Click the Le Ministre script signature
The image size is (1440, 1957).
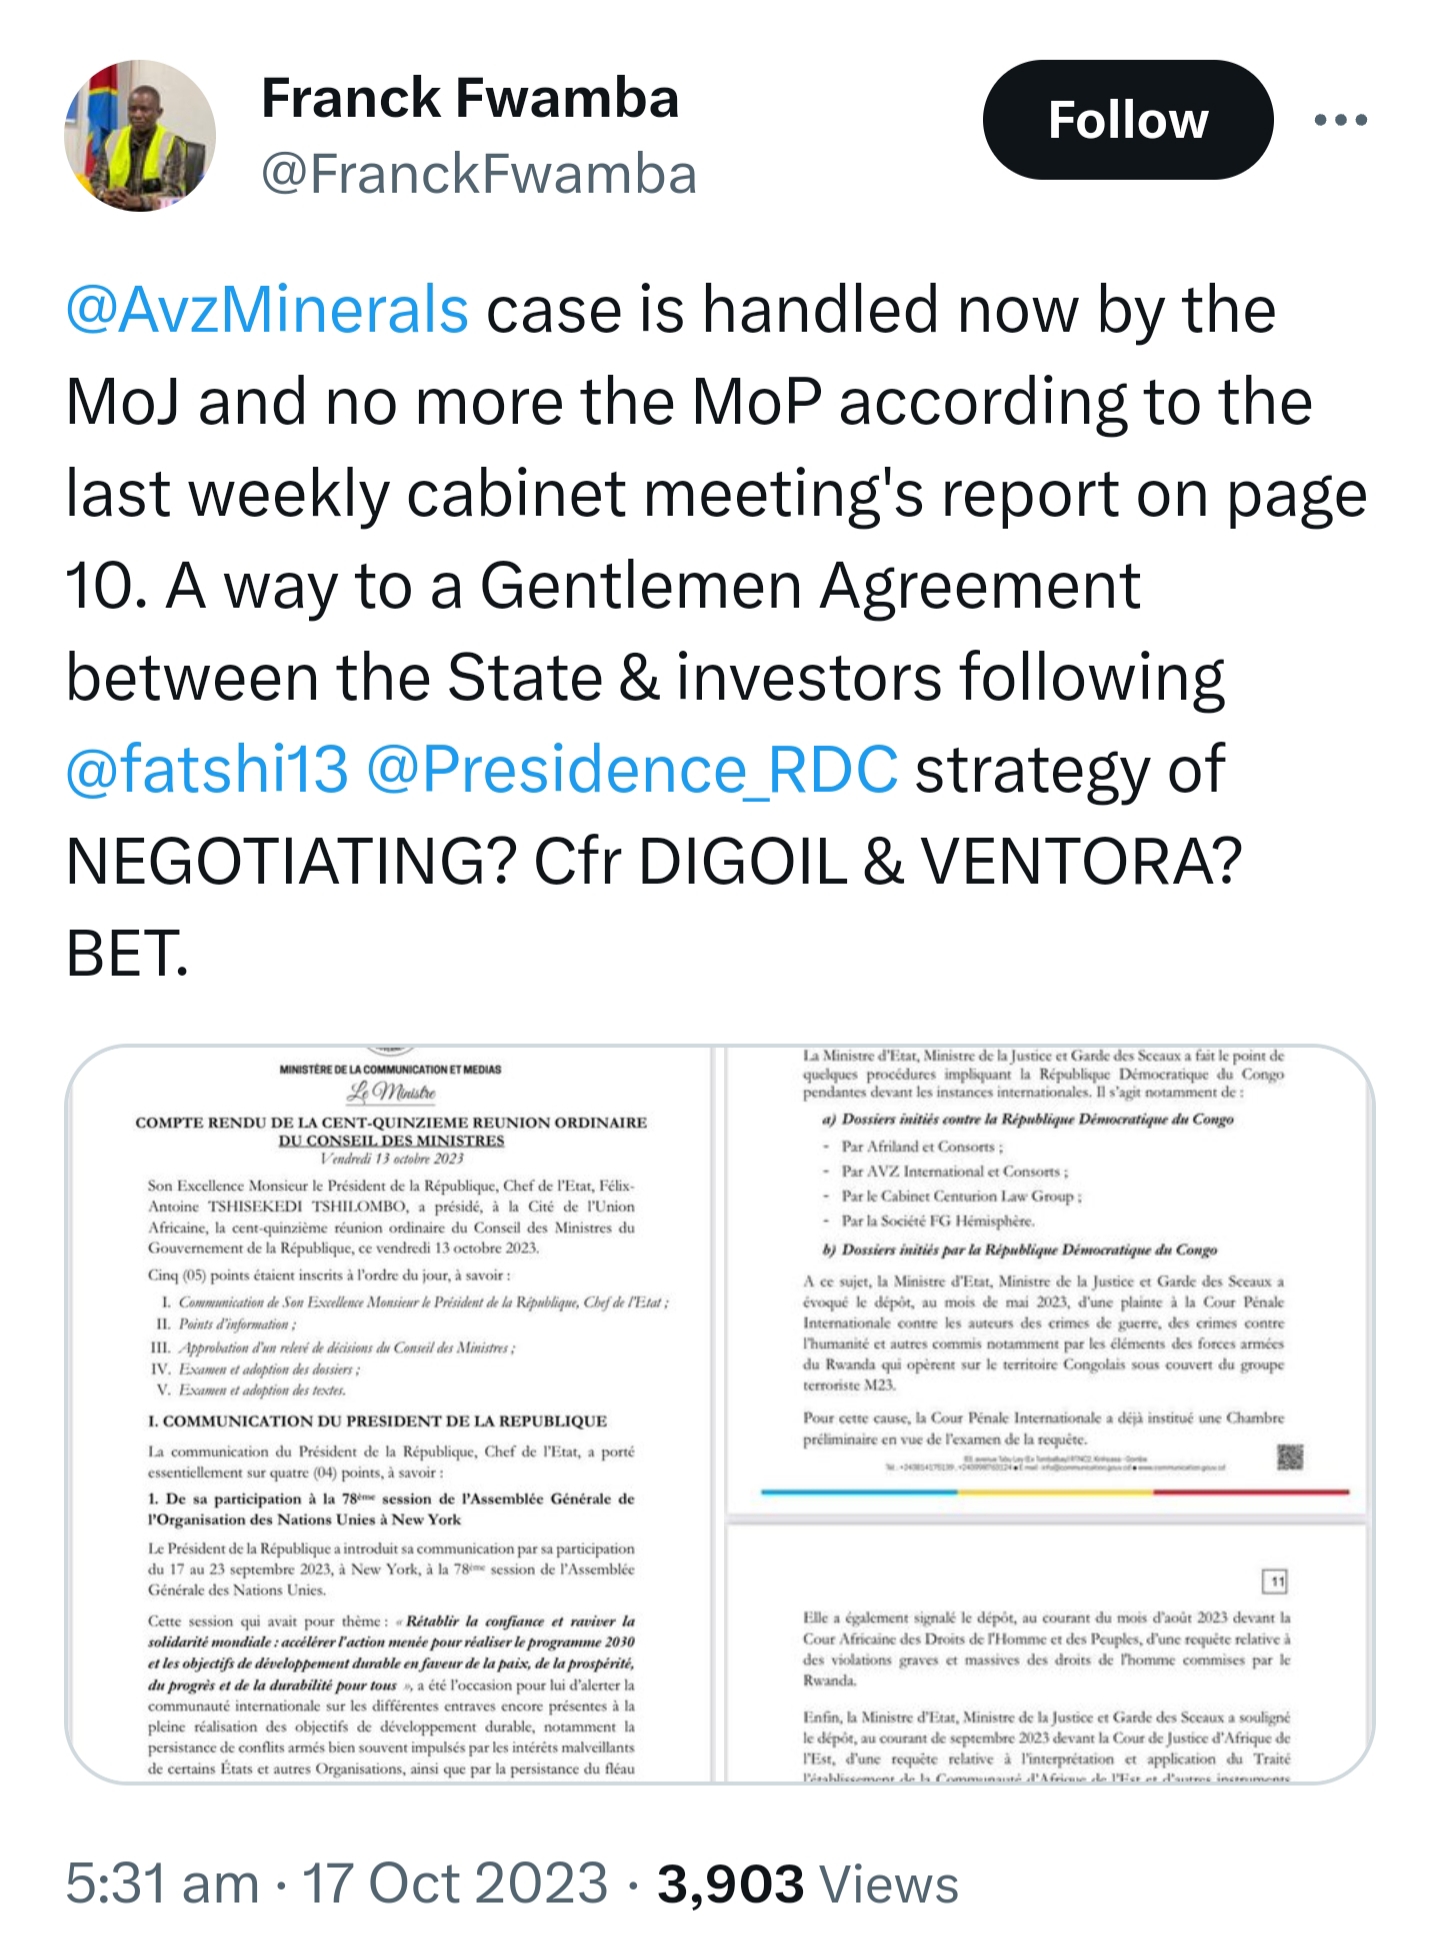(x=391, y=1093)
